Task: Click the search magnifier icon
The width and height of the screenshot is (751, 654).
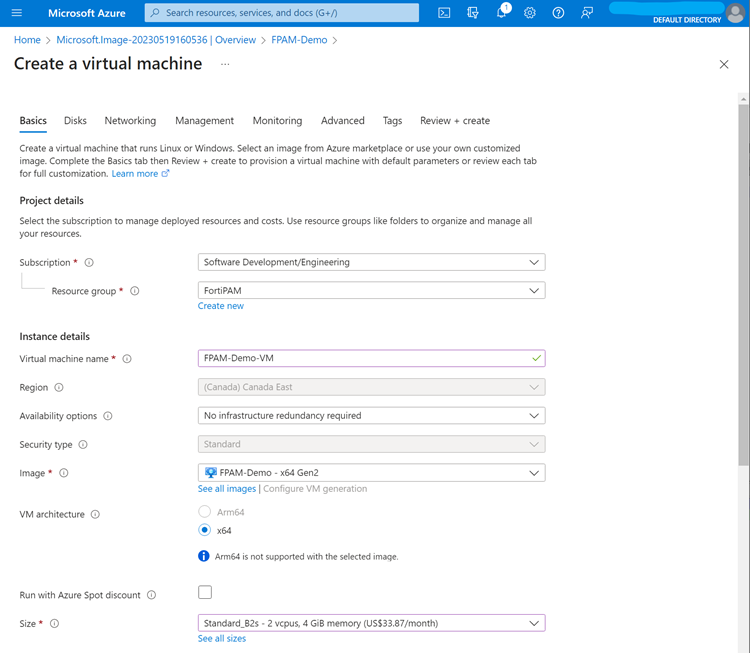Action: click(x=155, y=13)
